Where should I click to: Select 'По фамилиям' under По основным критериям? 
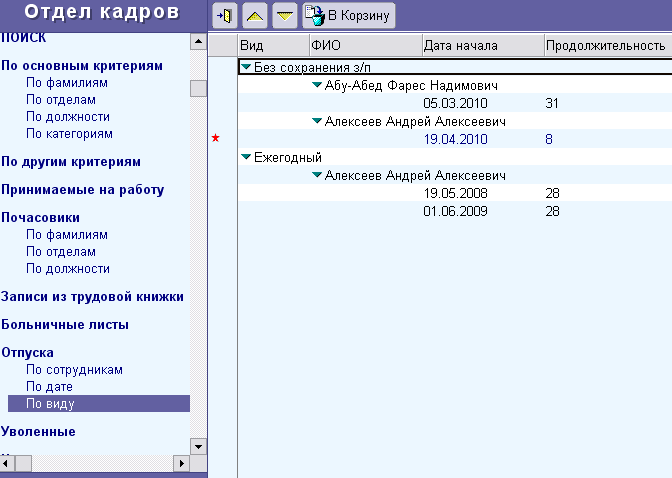point(67,83)
